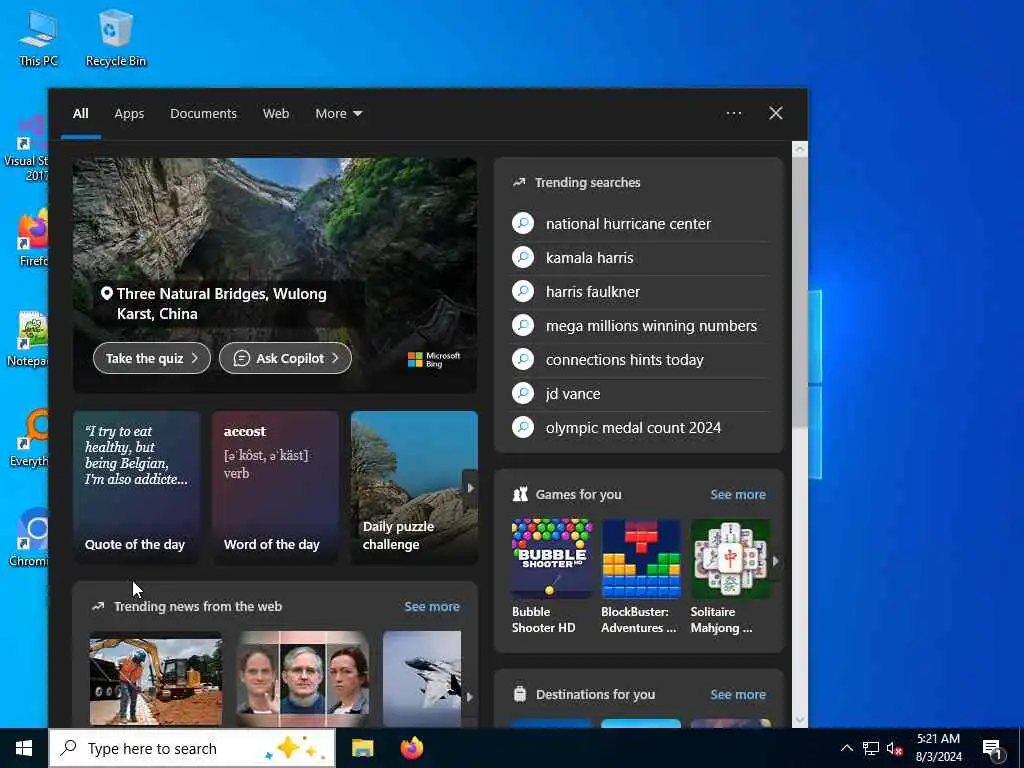Click the Notepad++ desktop shortcut
The image size is (1024, 768).
pyautogui.click(x=27, y=340)
